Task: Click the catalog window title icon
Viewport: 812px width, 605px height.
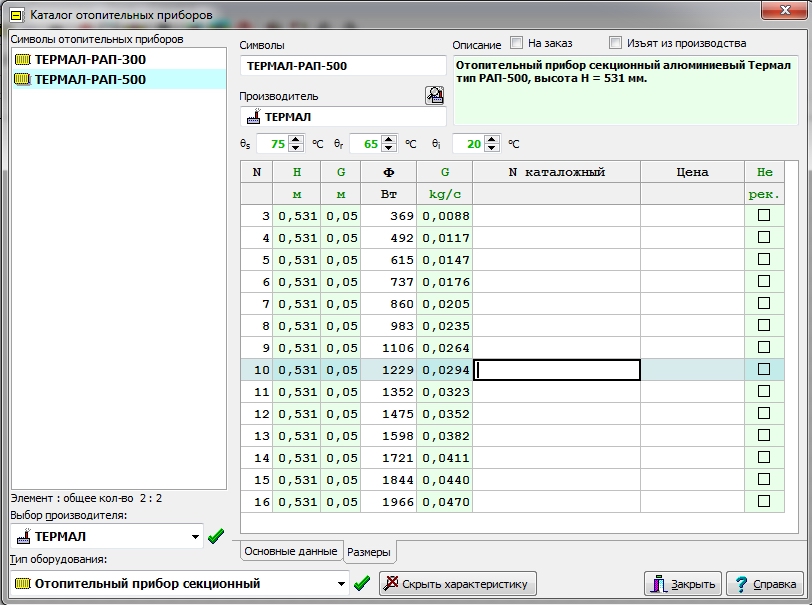Action: (x=17, y=16)
